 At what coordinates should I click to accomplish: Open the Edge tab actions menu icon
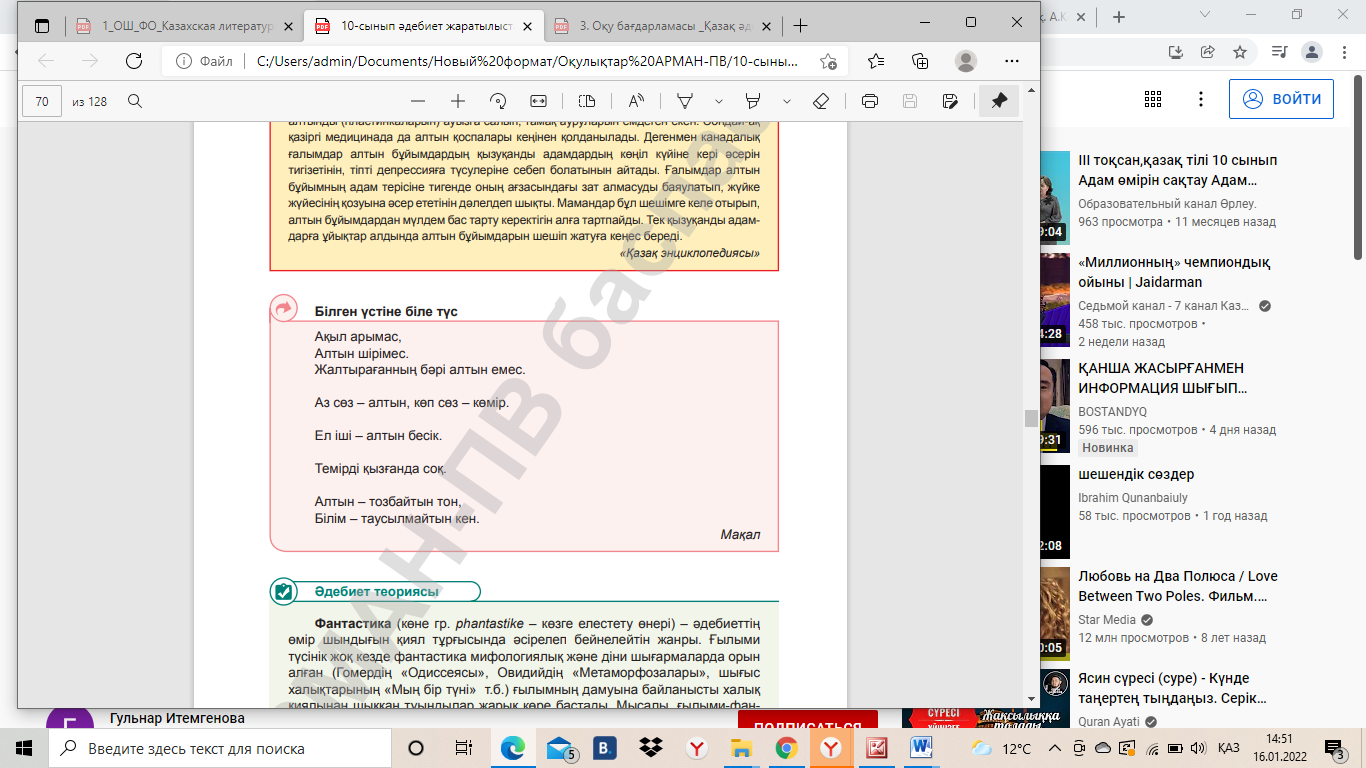pos(42,25)
